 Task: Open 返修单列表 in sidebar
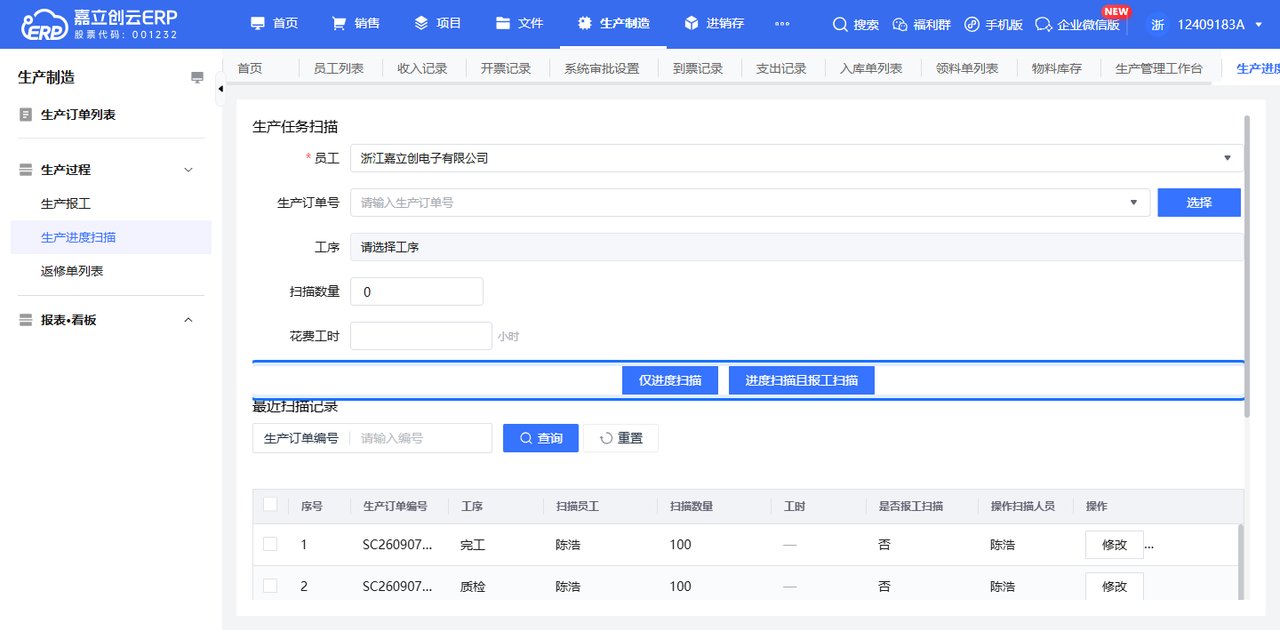click(x=72, y=271)
